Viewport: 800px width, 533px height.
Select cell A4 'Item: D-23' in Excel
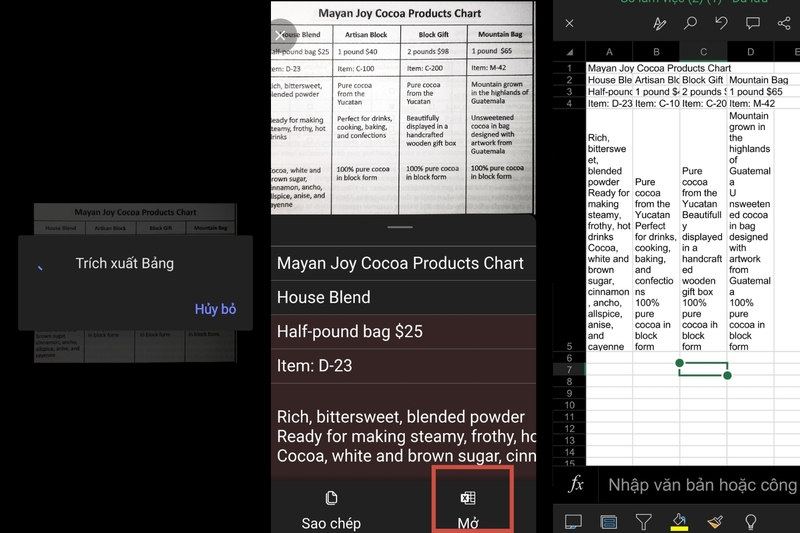point(609,104)
